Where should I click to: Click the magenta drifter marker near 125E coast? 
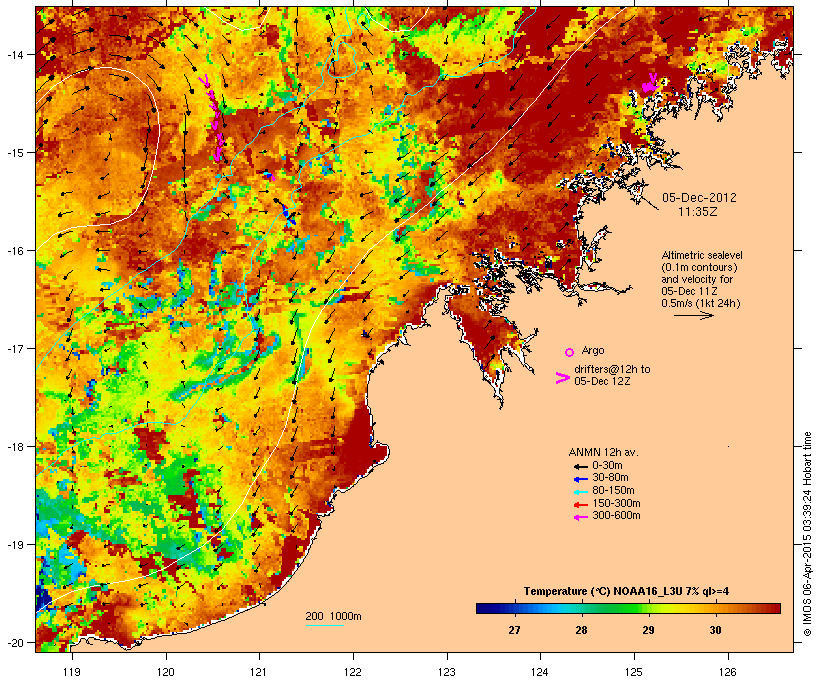pos(650,84)
